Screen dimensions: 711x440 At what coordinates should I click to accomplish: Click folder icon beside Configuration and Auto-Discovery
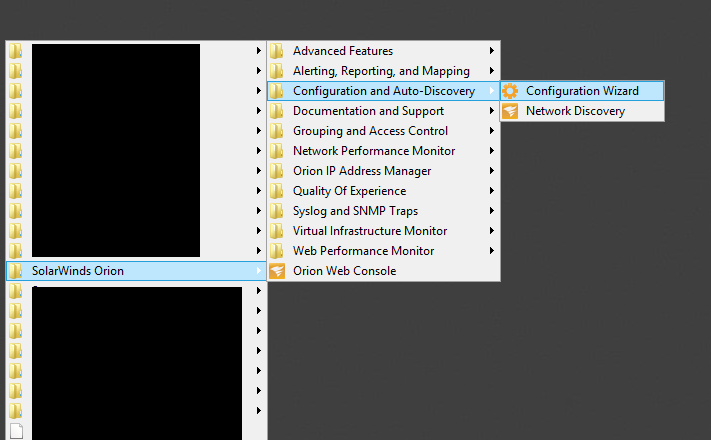pos(277,91)
